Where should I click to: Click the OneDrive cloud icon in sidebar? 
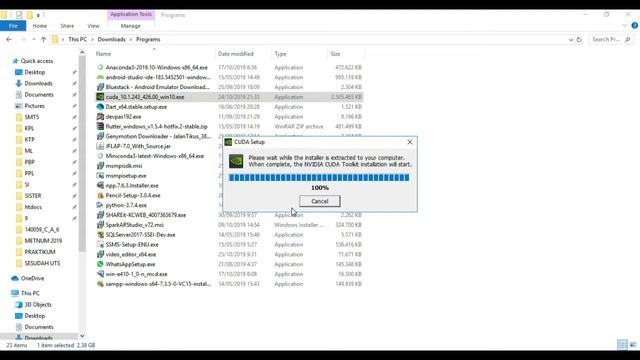[15, 278]
